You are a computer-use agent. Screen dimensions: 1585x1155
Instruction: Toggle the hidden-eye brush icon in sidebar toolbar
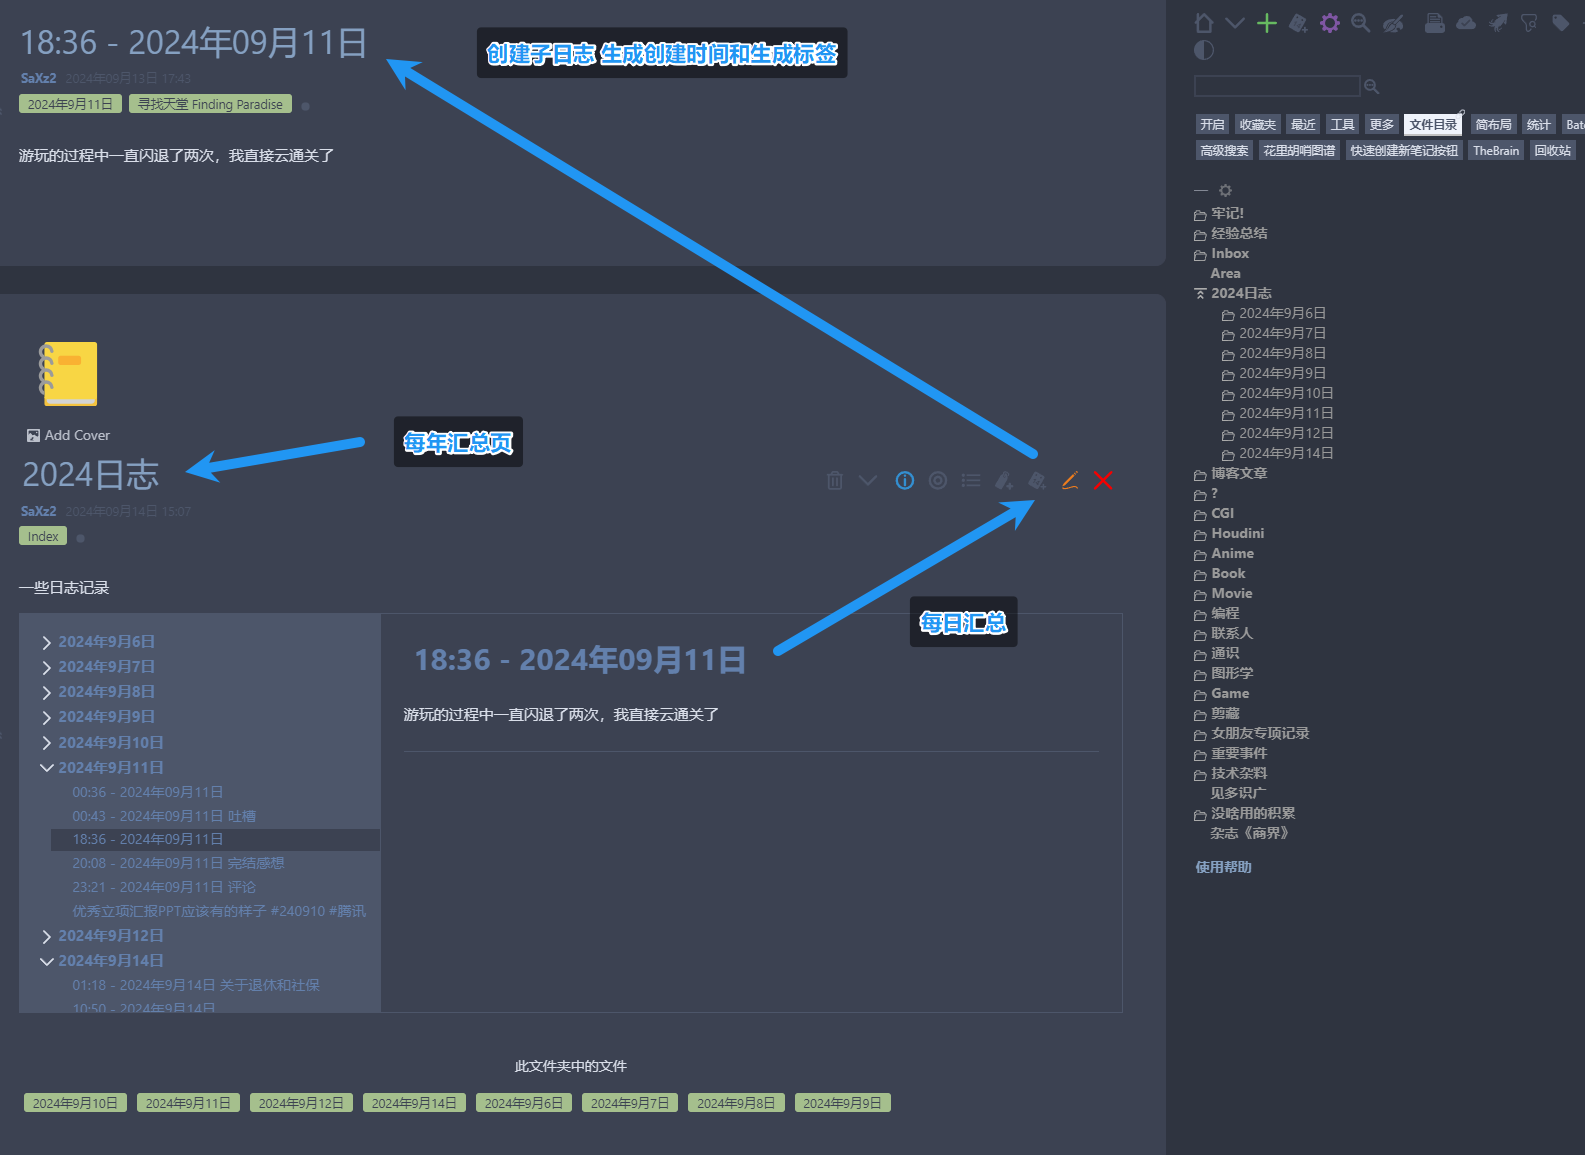click(x=1393, y=23)
